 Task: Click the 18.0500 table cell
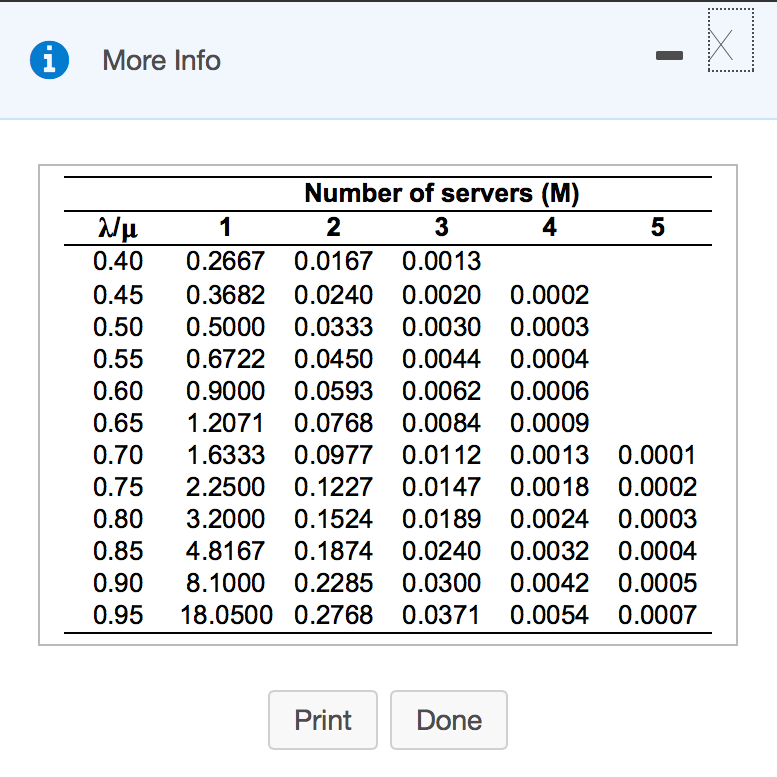click(x=225, y=615)
